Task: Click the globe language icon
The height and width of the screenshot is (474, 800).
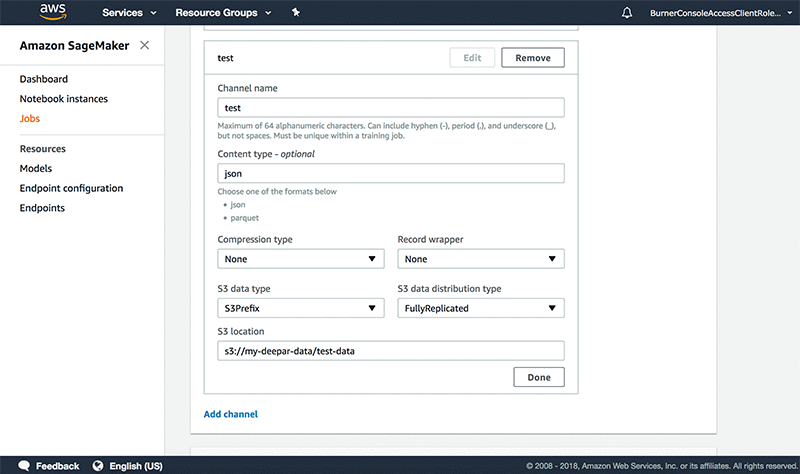Action: (98, 466)
